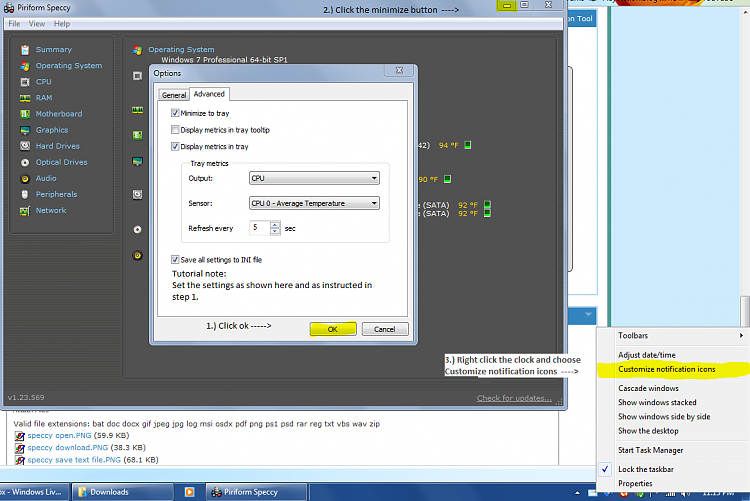Screen dimensions: 750x501
Task: Show hidden tray icons with the taskbar arrow
Action: tap(577, 492)
